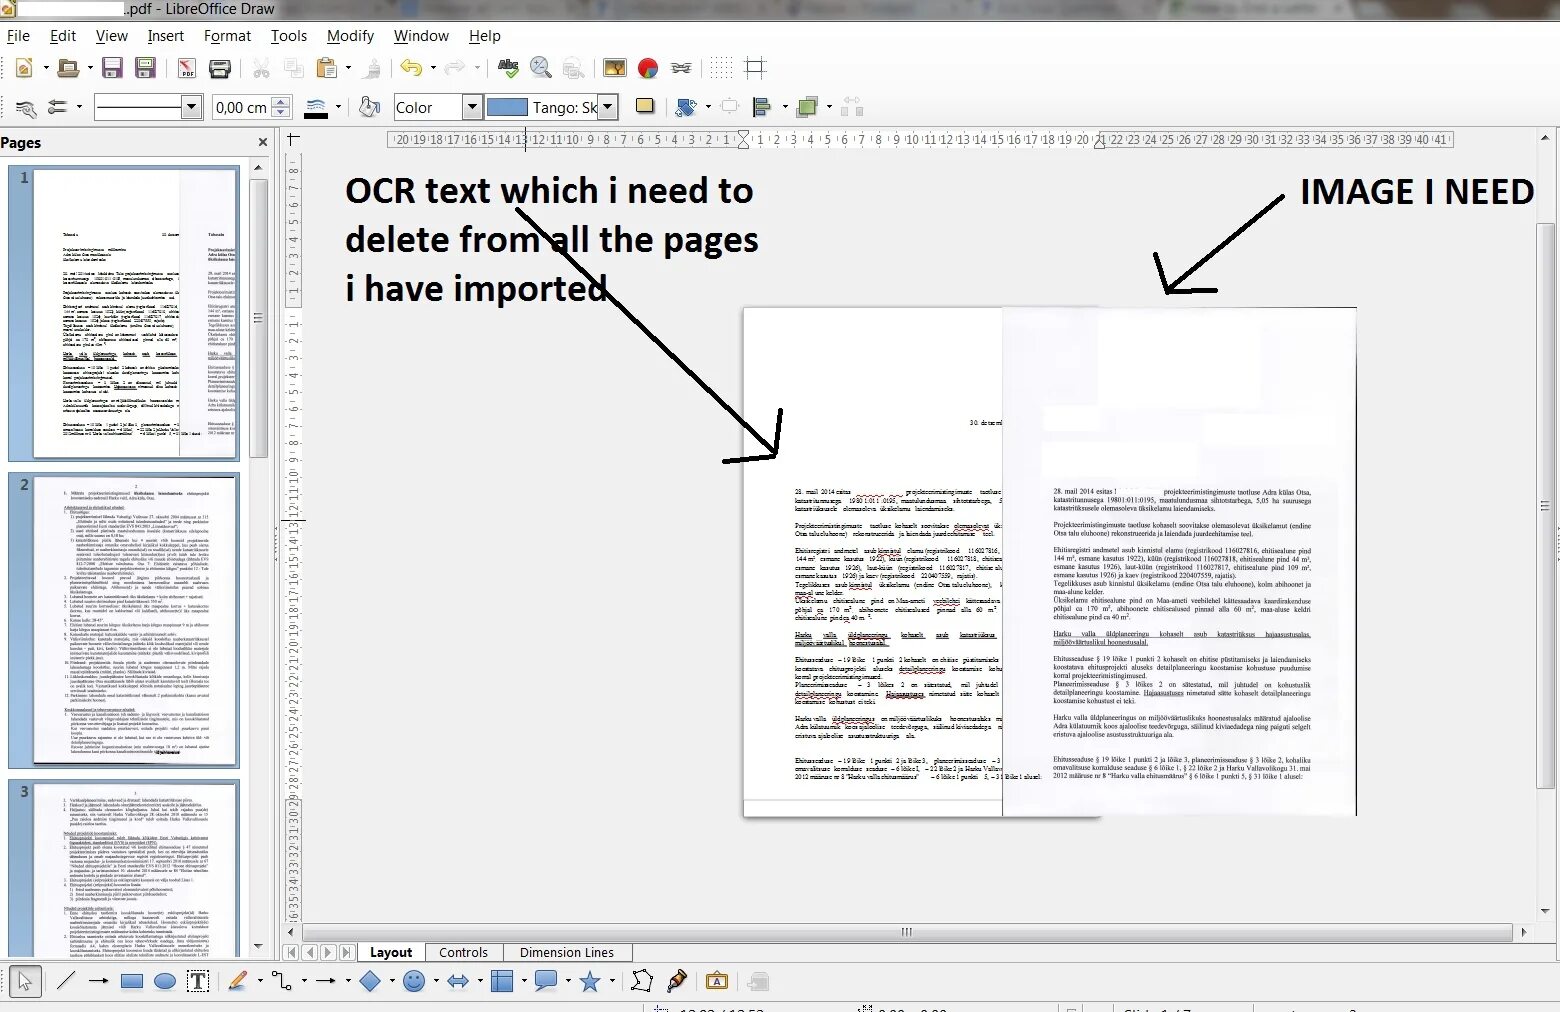The width and height of the screenshot is (1560, 1012).
Task: Insert a chart using the pie chart icon
Action: click(648, 68)
